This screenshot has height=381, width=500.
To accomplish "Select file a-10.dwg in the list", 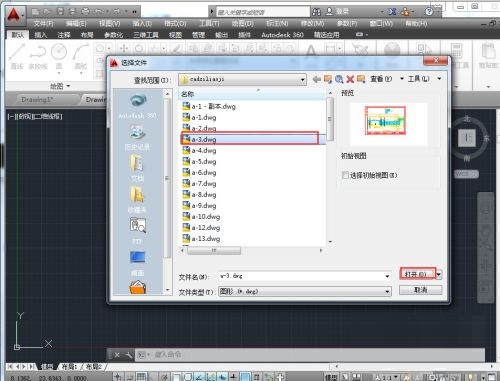I will [201, 216].
